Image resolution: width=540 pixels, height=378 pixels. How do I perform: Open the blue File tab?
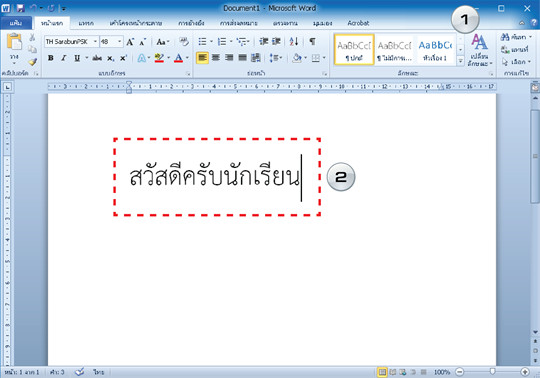point(16,23)
